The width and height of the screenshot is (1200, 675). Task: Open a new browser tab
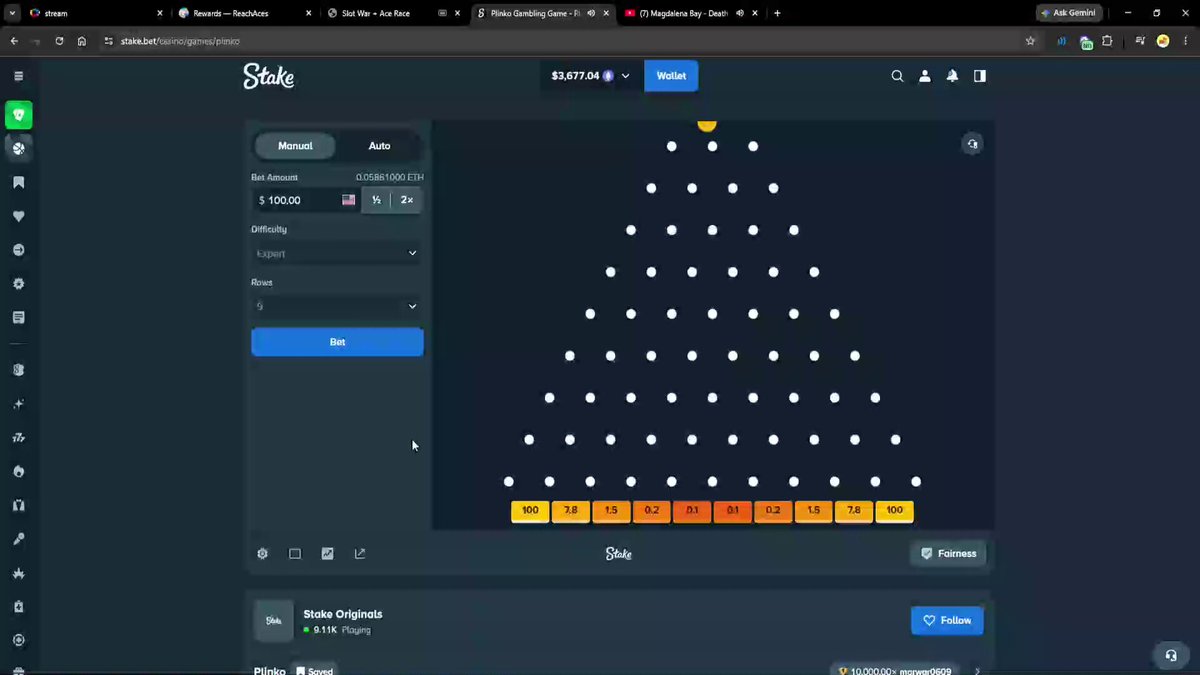click(777, 13)
